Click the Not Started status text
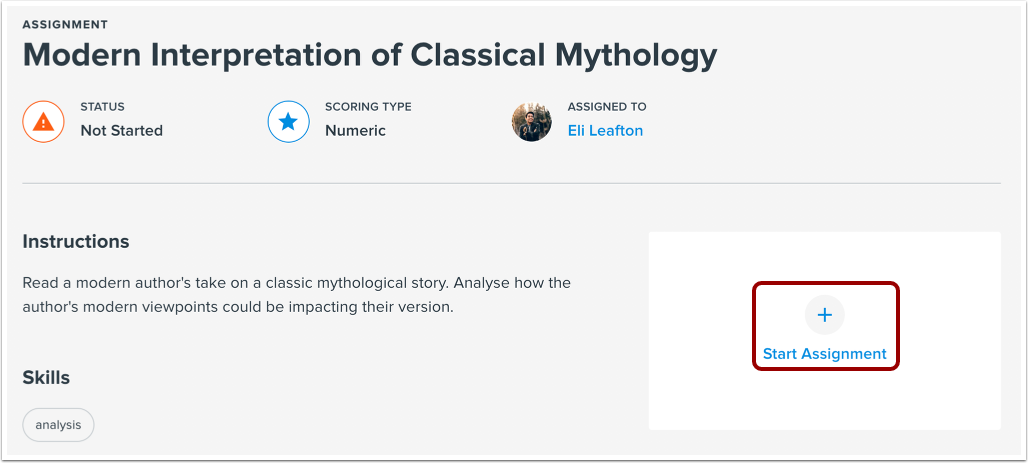Viewport: 1028px width, 463px height. pos(121,131)
